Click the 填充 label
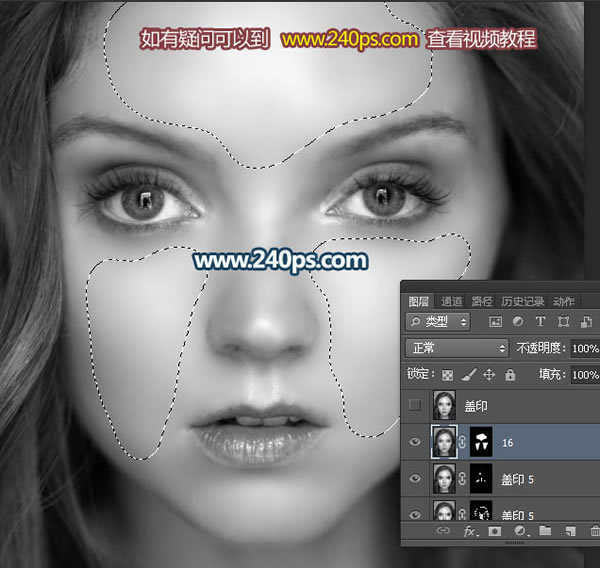600x568 pixels. click(552, 374)
